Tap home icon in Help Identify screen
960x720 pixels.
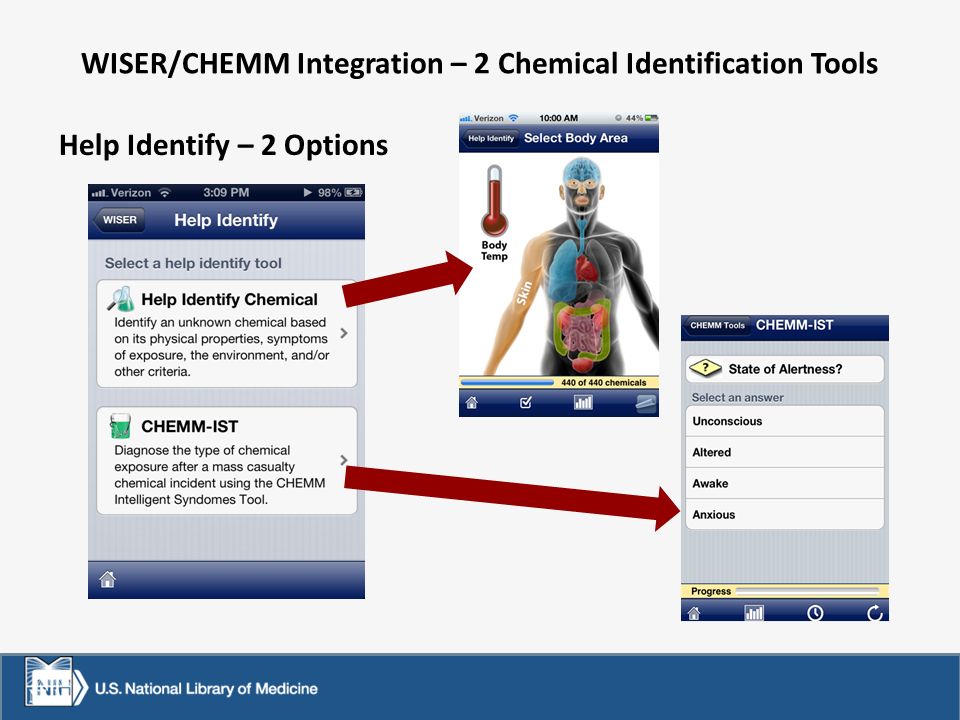click(108, 579)
